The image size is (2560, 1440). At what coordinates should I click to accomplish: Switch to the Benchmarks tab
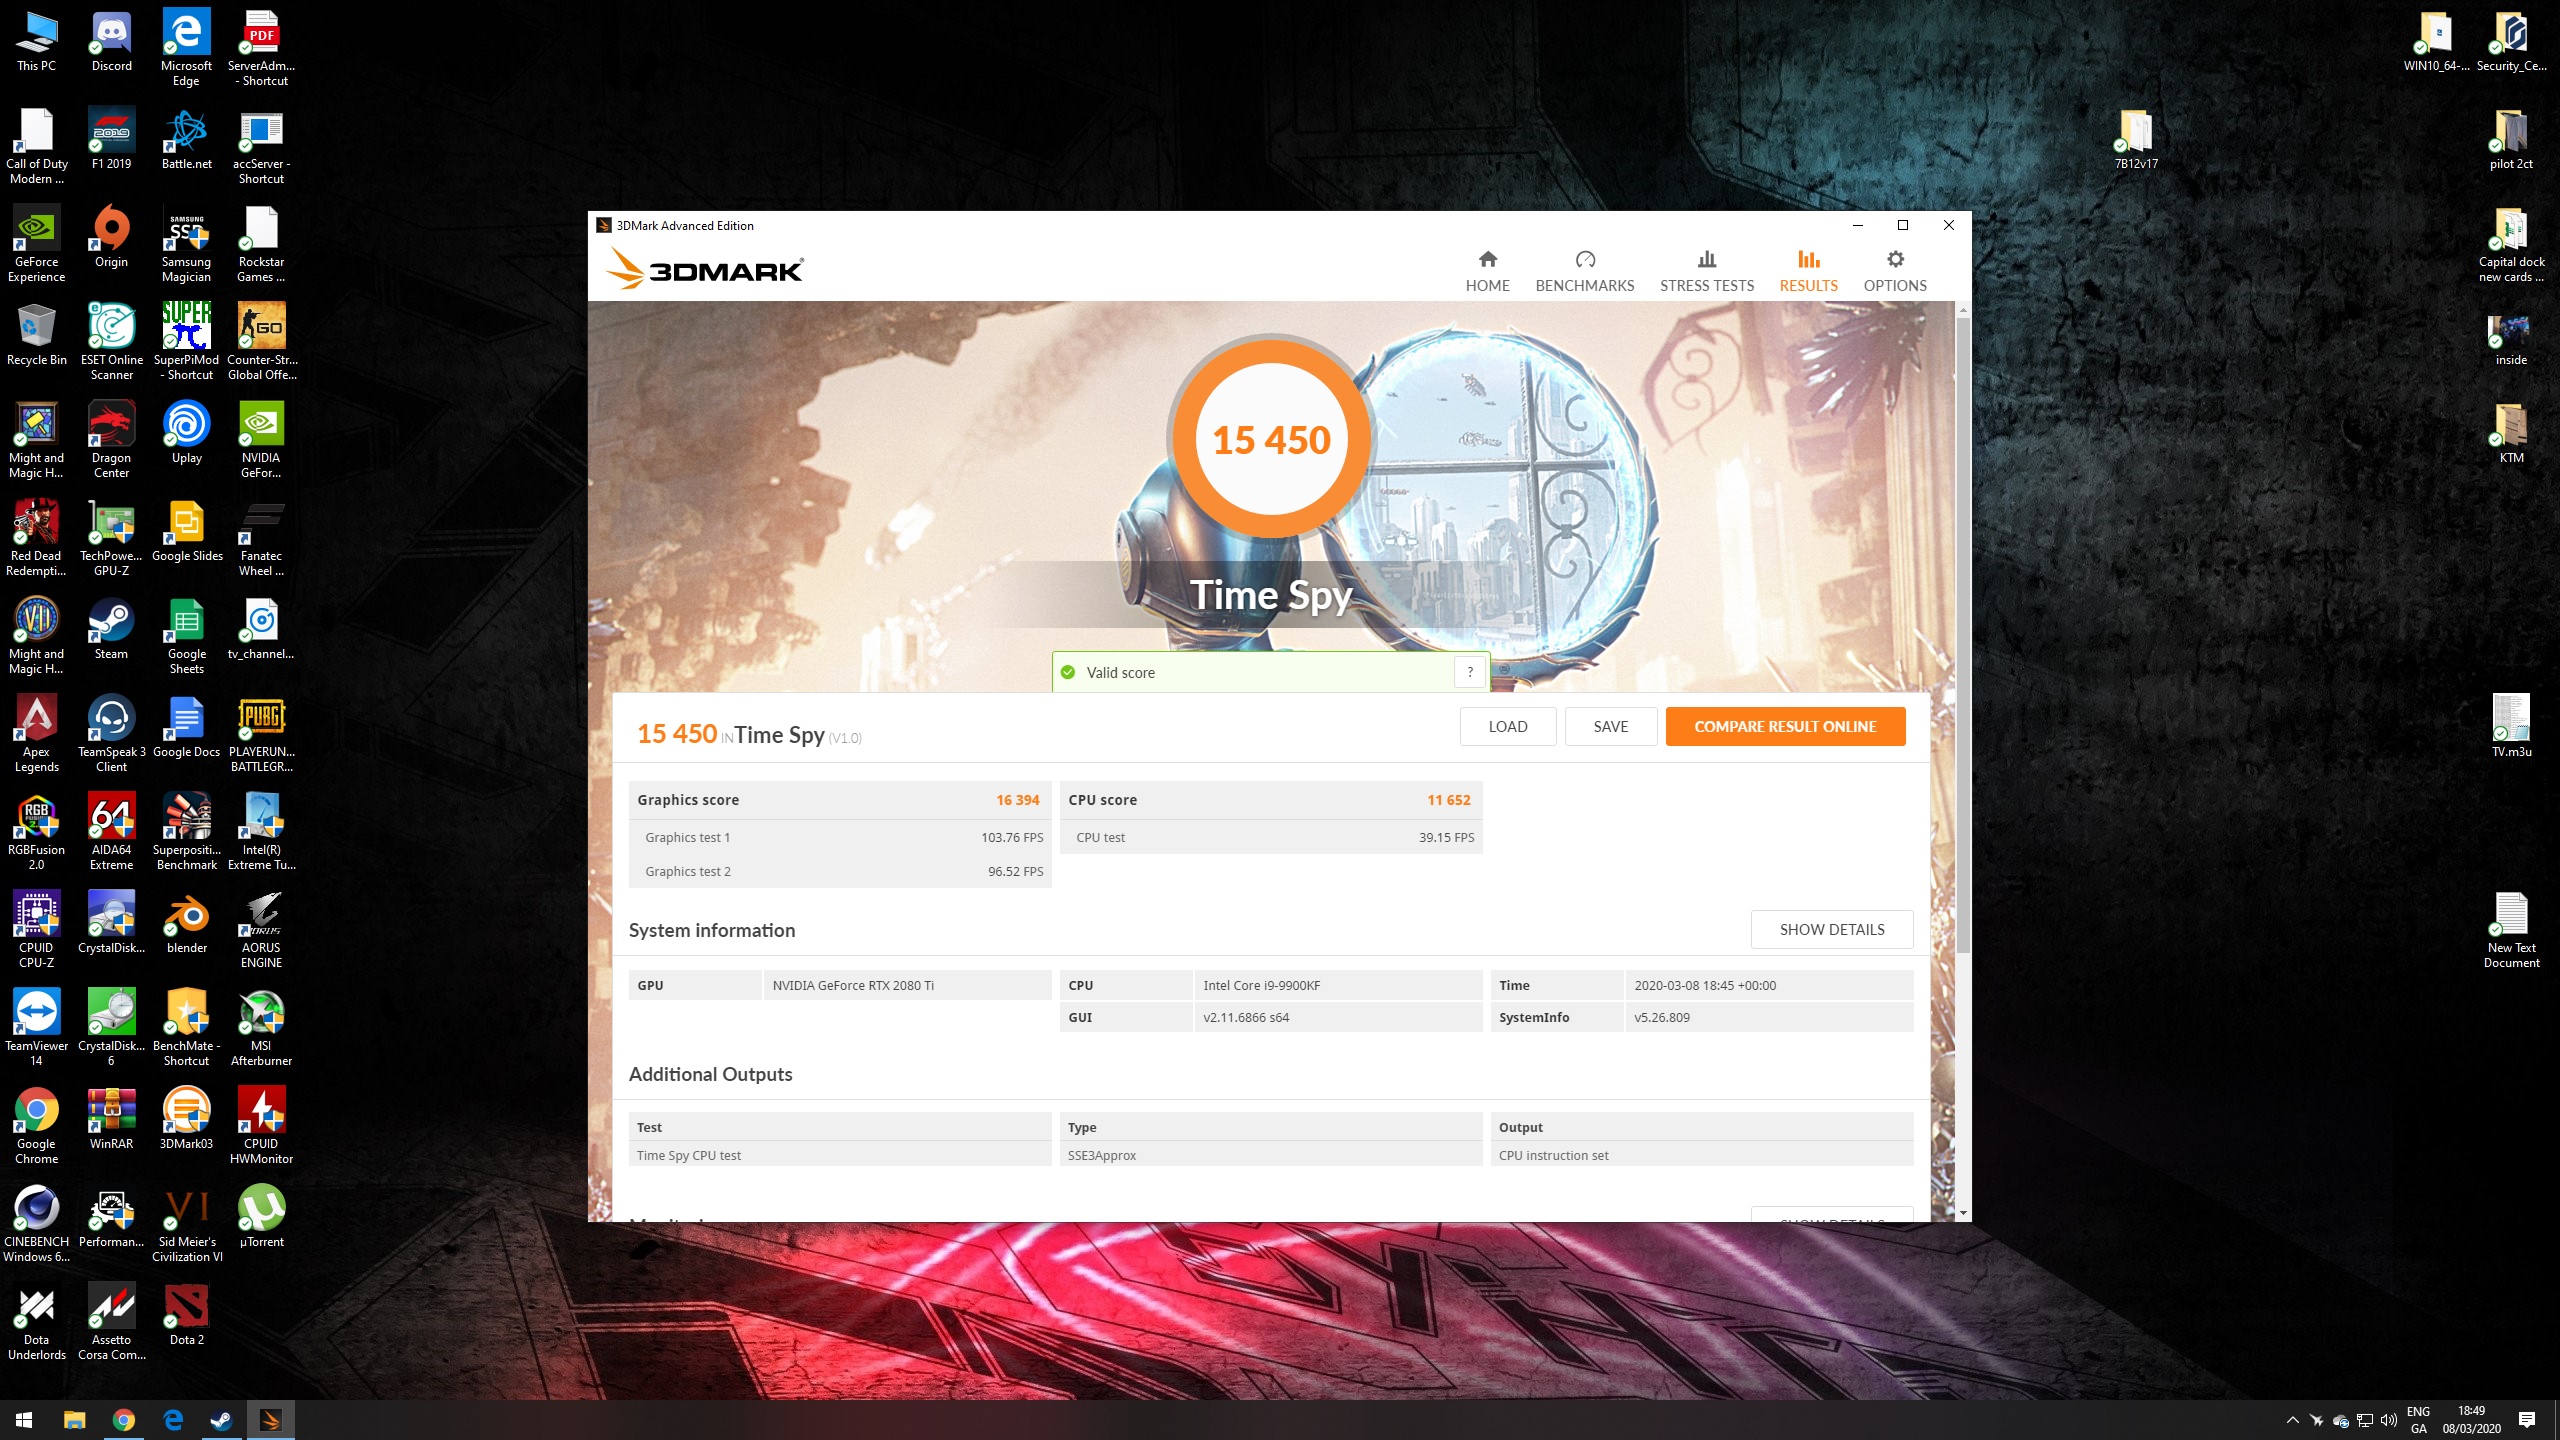(x=1584, y=271)
